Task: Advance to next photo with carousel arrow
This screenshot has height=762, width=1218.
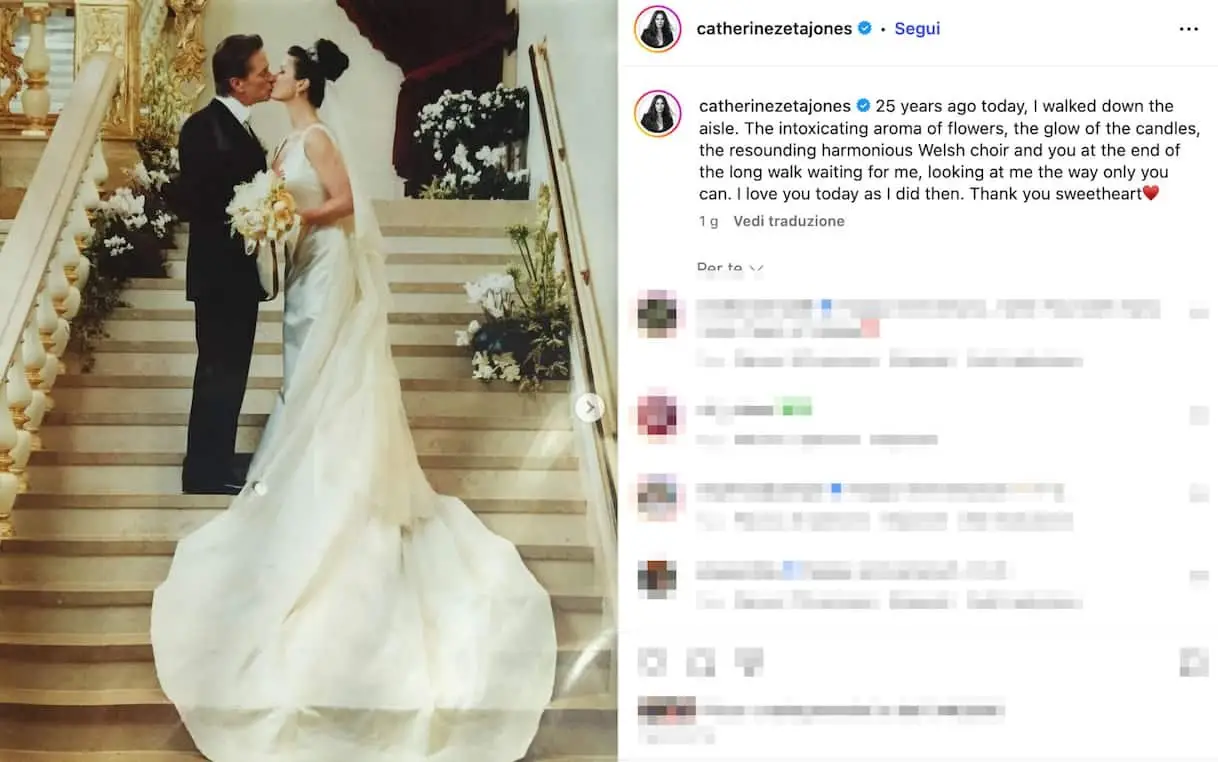Action: (590, 407)
